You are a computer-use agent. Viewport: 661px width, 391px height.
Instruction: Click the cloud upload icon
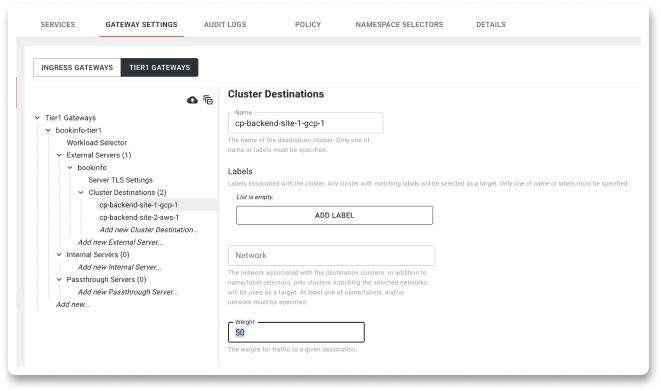192,100
